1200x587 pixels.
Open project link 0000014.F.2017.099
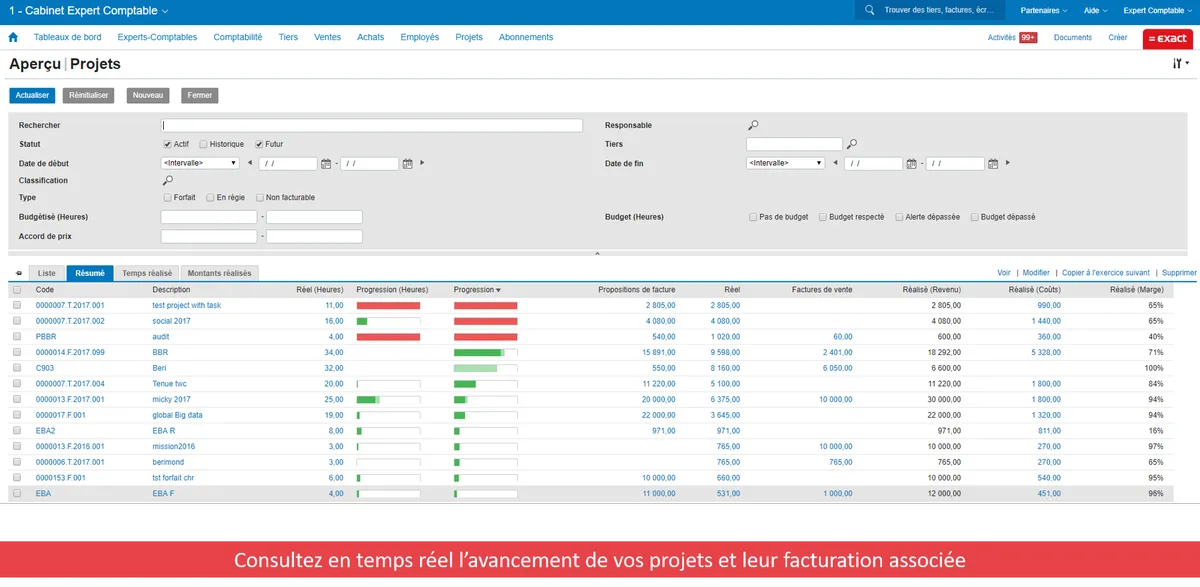click(x=70, y=352)
